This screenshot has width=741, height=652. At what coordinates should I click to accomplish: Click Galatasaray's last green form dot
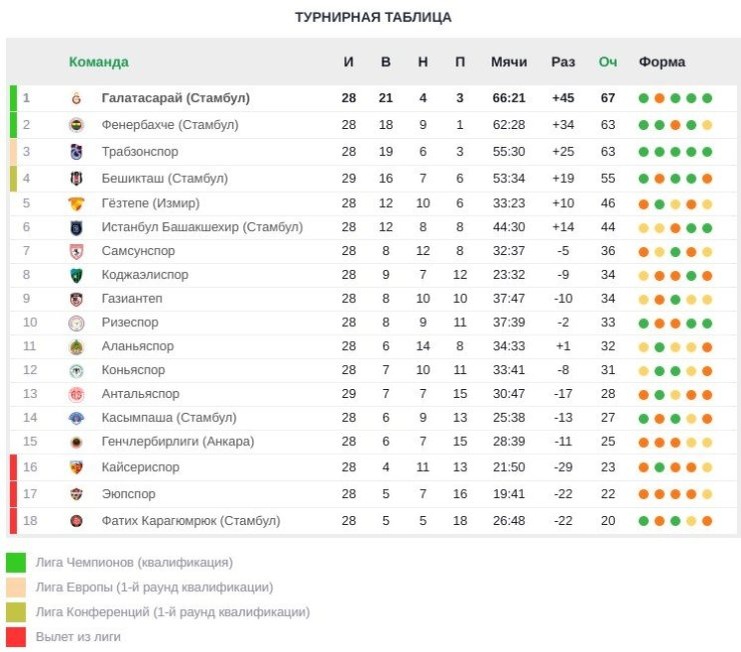tap(707, 99)
